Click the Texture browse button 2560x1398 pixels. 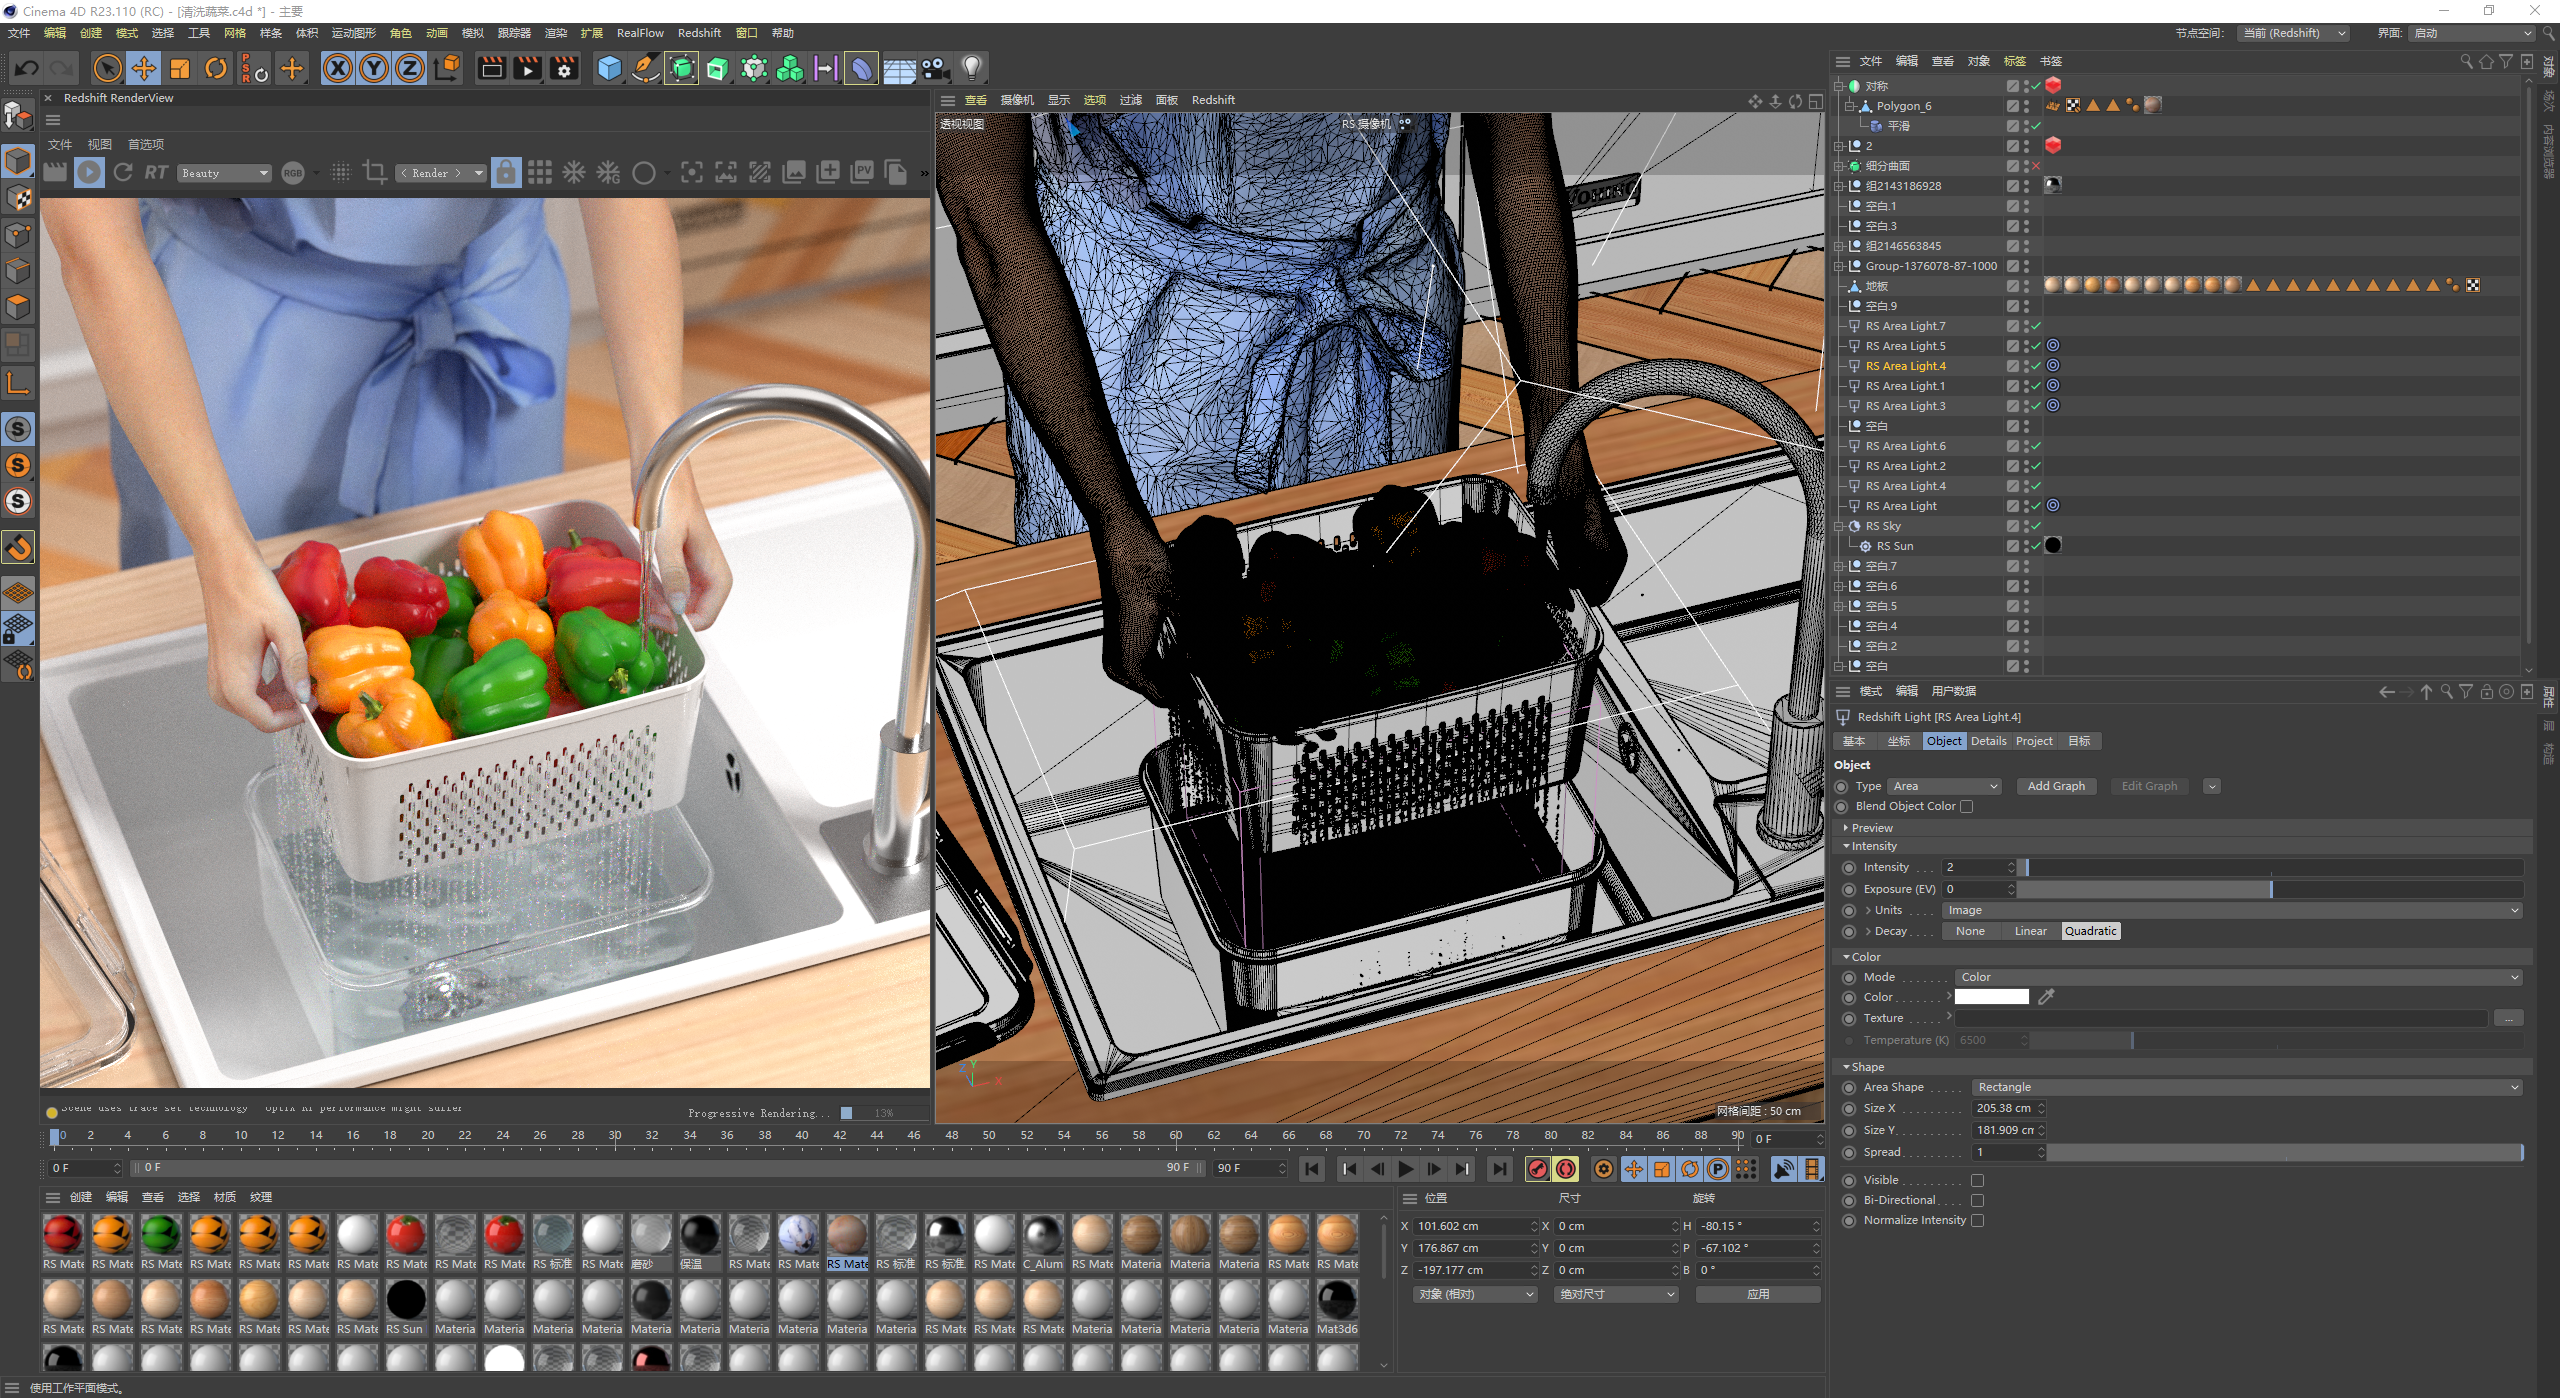click(2509, 1018)
